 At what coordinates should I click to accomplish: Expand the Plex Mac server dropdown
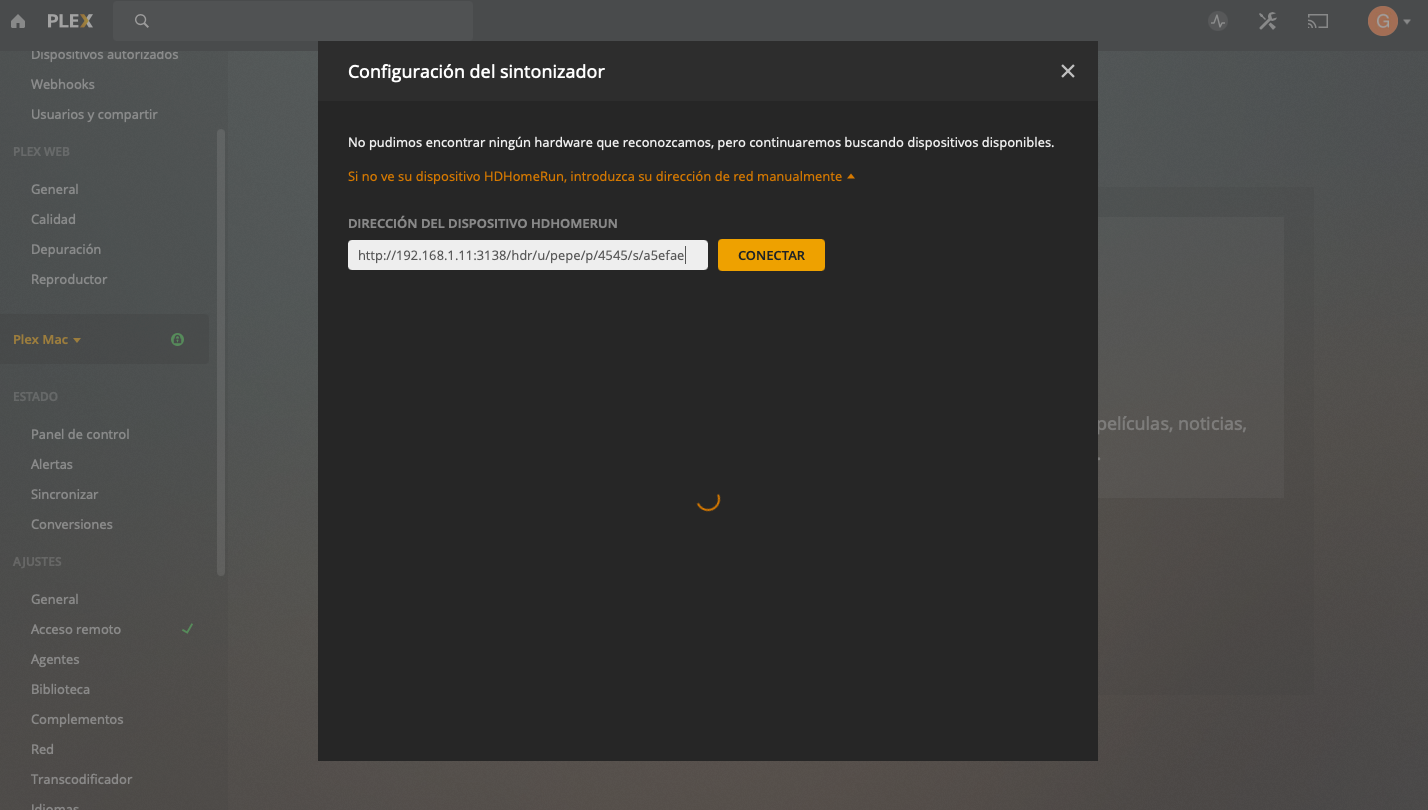[x=47, y=340]
